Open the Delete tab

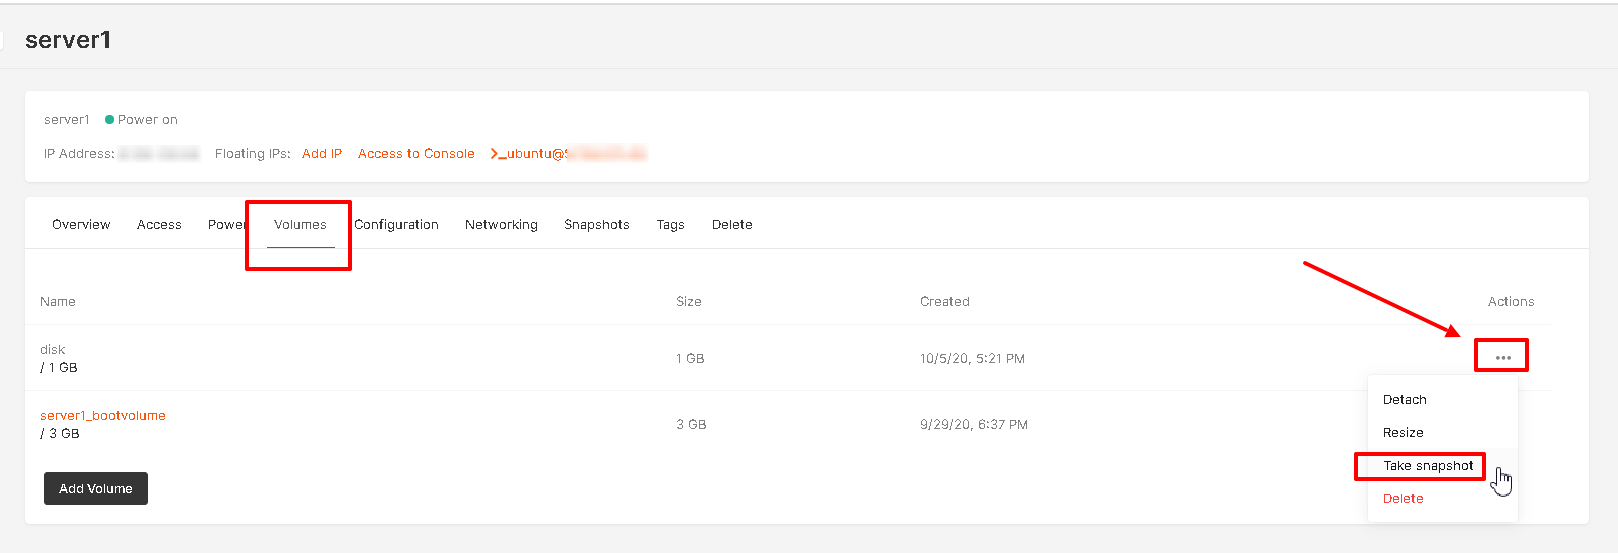click(732, 224)
